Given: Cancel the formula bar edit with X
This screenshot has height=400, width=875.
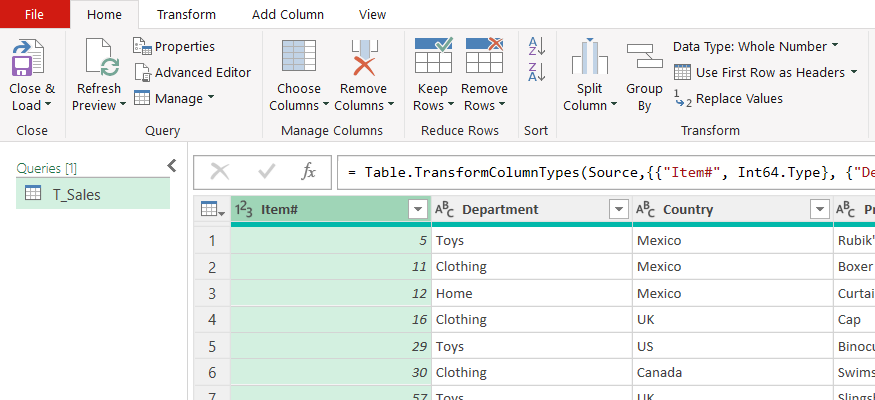Looking at the screenshot, I should pyautogui.click(x=219, y=172).
